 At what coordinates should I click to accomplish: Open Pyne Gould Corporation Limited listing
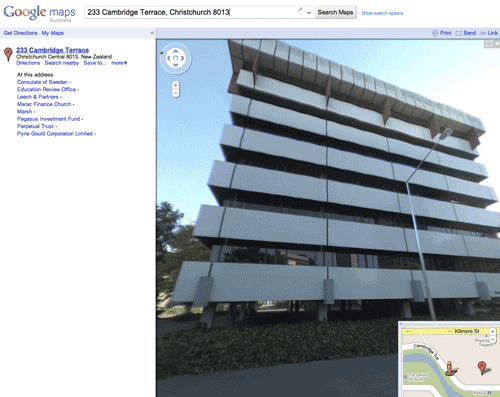(x=55, y=133)
